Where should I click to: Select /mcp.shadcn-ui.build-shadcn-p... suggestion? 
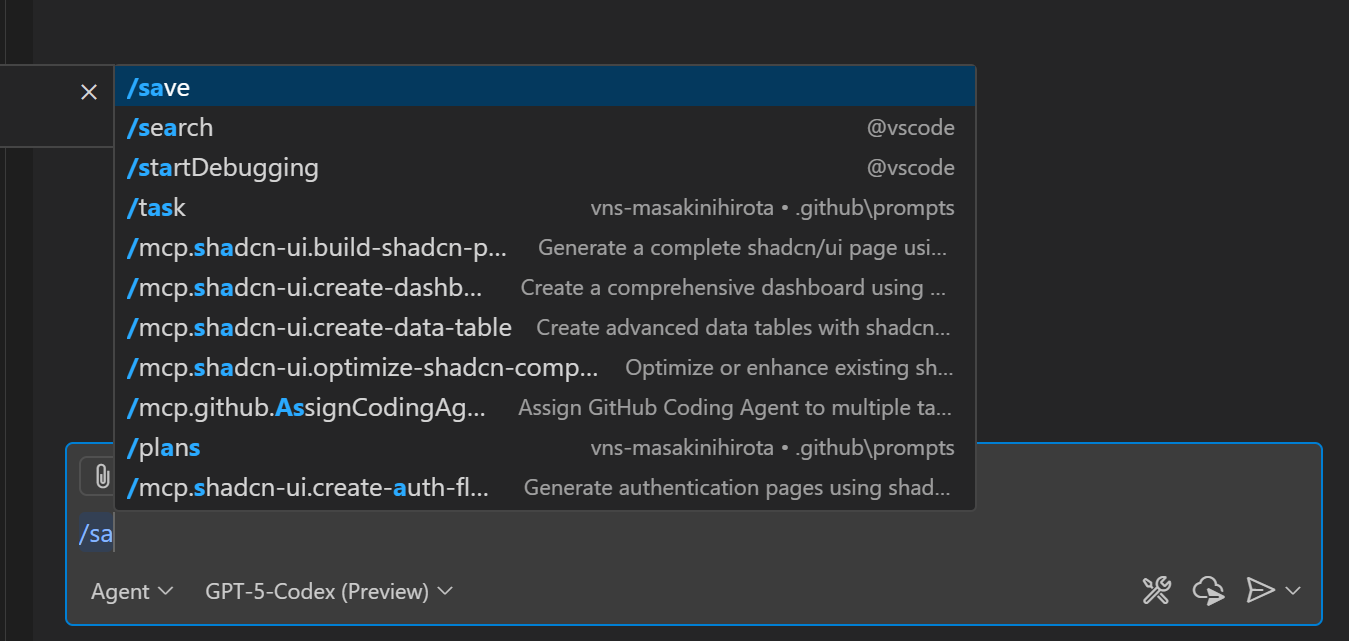(545, 248)
